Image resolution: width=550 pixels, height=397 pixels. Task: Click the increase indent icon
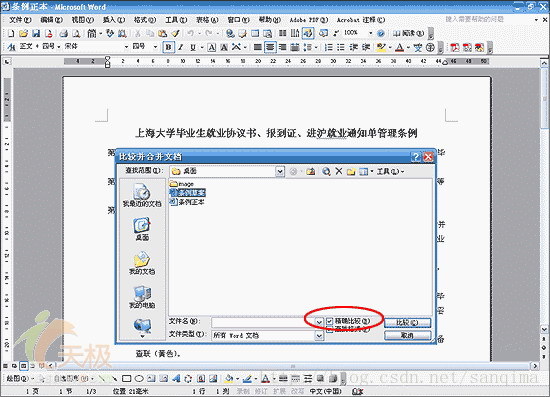[366, 47]
